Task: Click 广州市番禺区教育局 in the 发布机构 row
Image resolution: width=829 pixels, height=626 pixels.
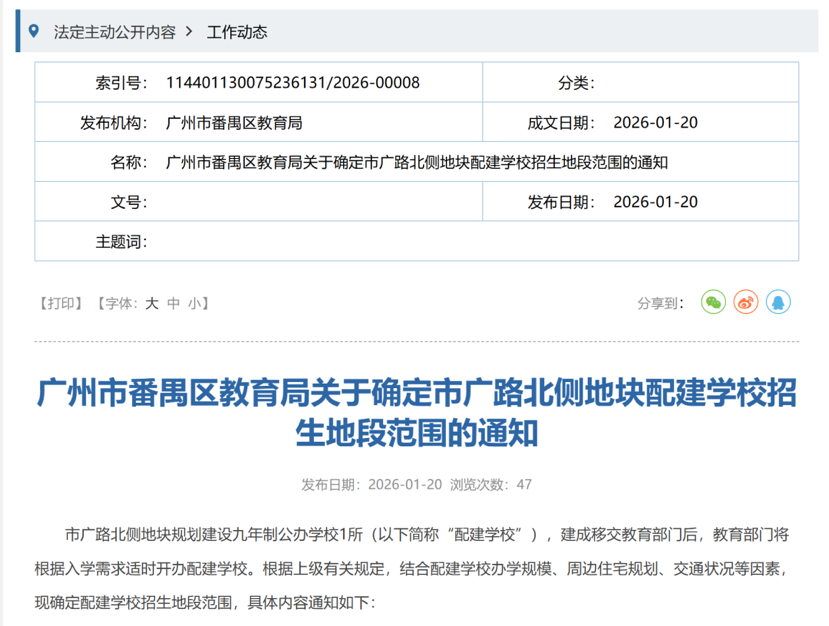Action: point(233,123)
